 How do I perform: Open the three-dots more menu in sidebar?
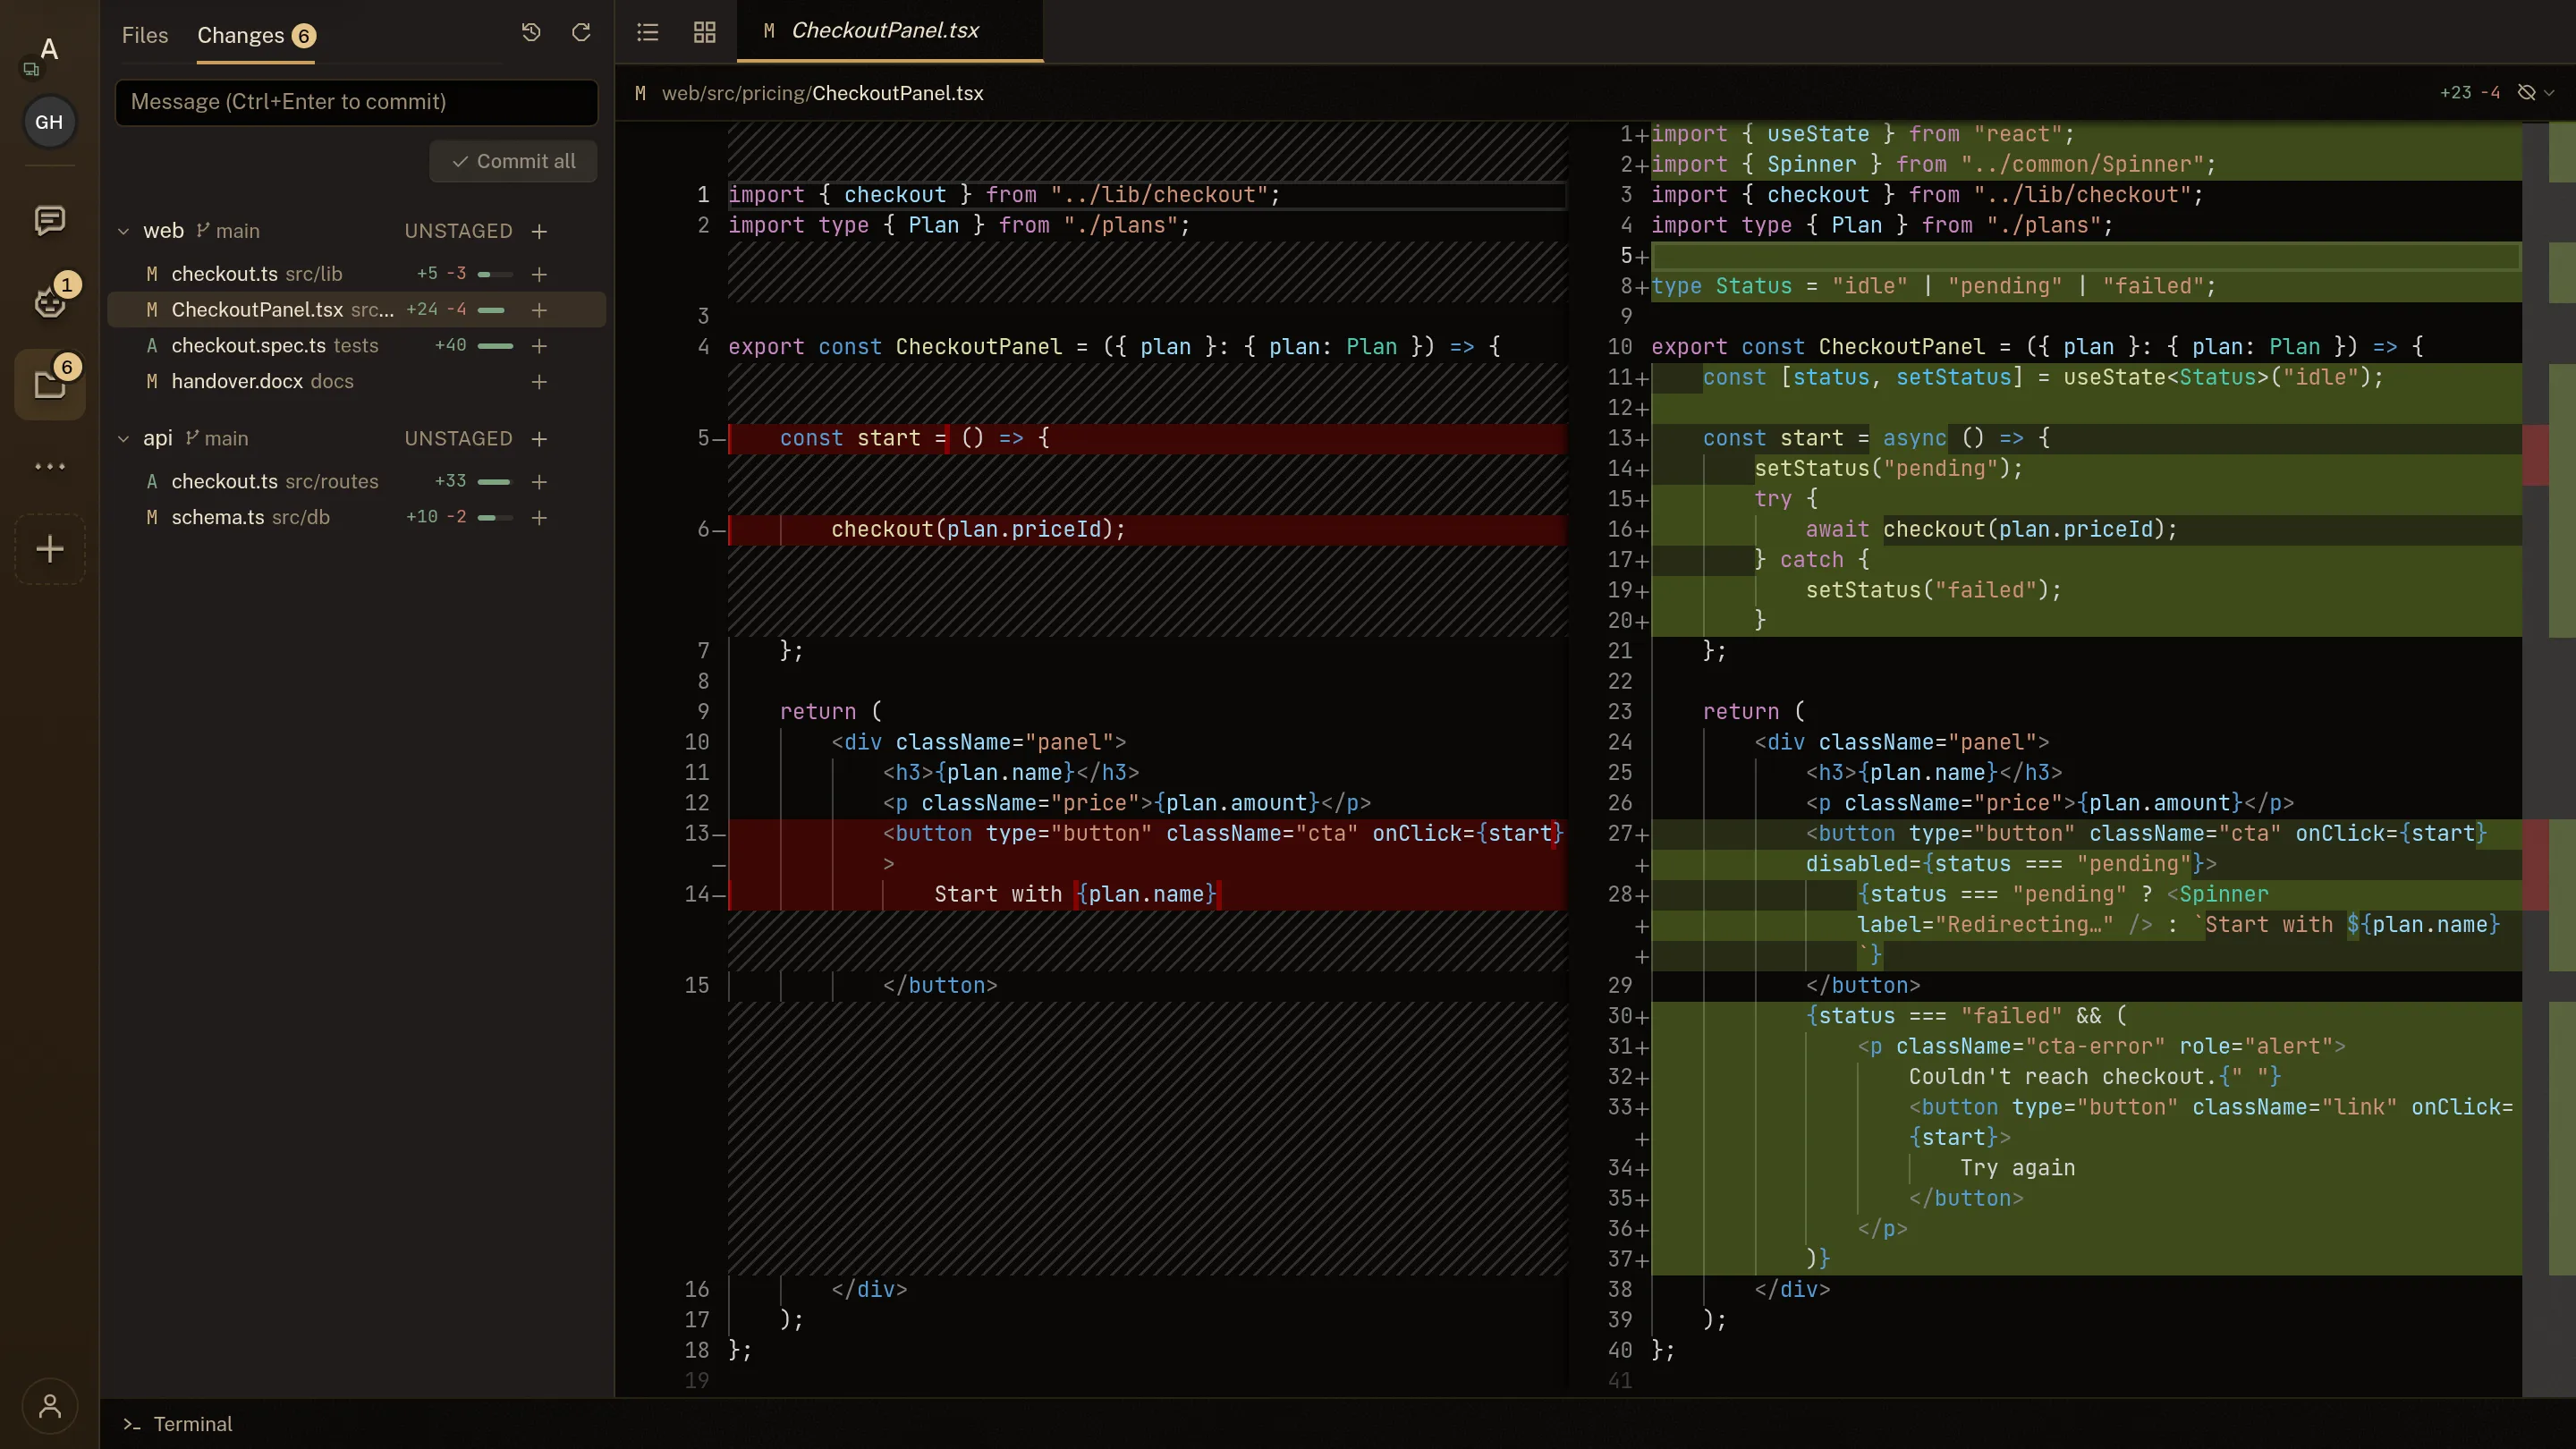(x=49, y=466)
